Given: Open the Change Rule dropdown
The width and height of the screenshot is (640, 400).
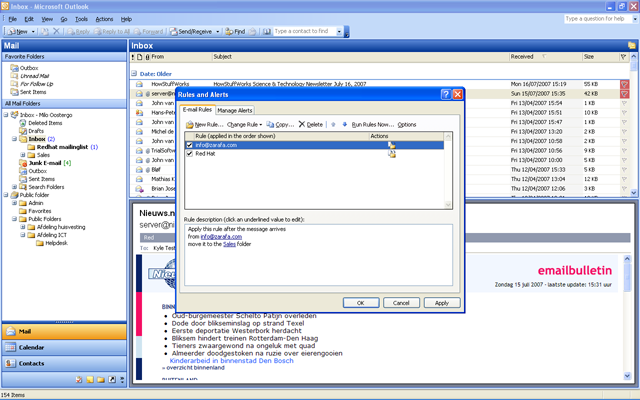Looking at the screenshot, I should [244, 124].
